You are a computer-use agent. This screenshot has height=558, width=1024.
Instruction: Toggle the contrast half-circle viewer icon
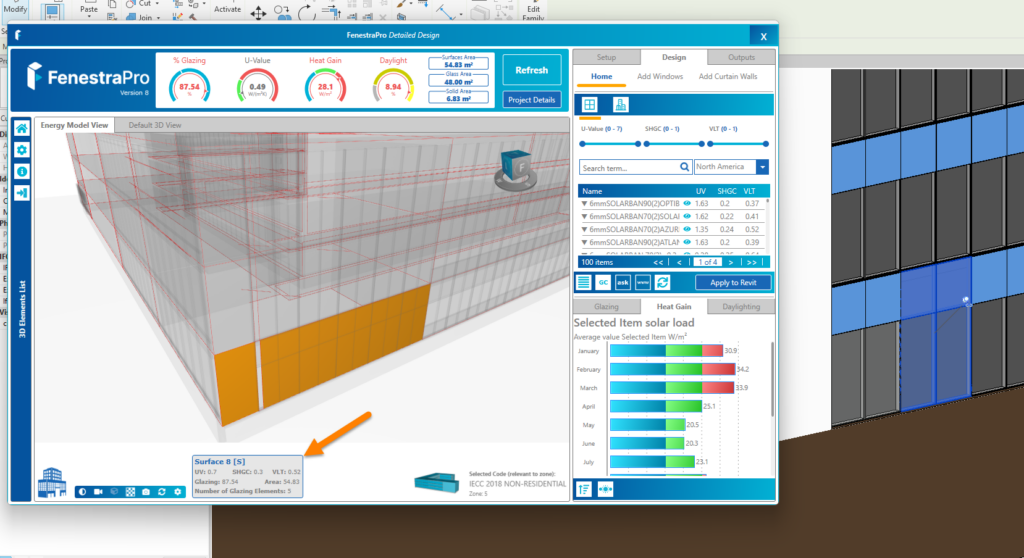[x=82, y=491]
